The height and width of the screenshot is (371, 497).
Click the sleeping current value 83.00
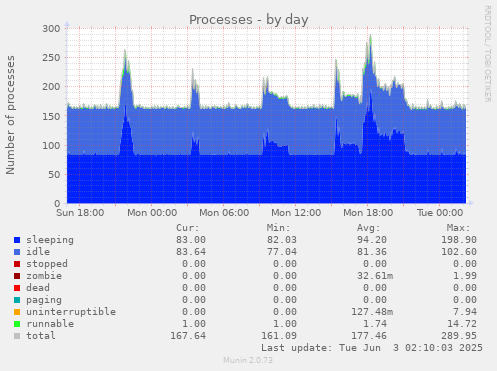pyautogui.click(x=191, y=240)
